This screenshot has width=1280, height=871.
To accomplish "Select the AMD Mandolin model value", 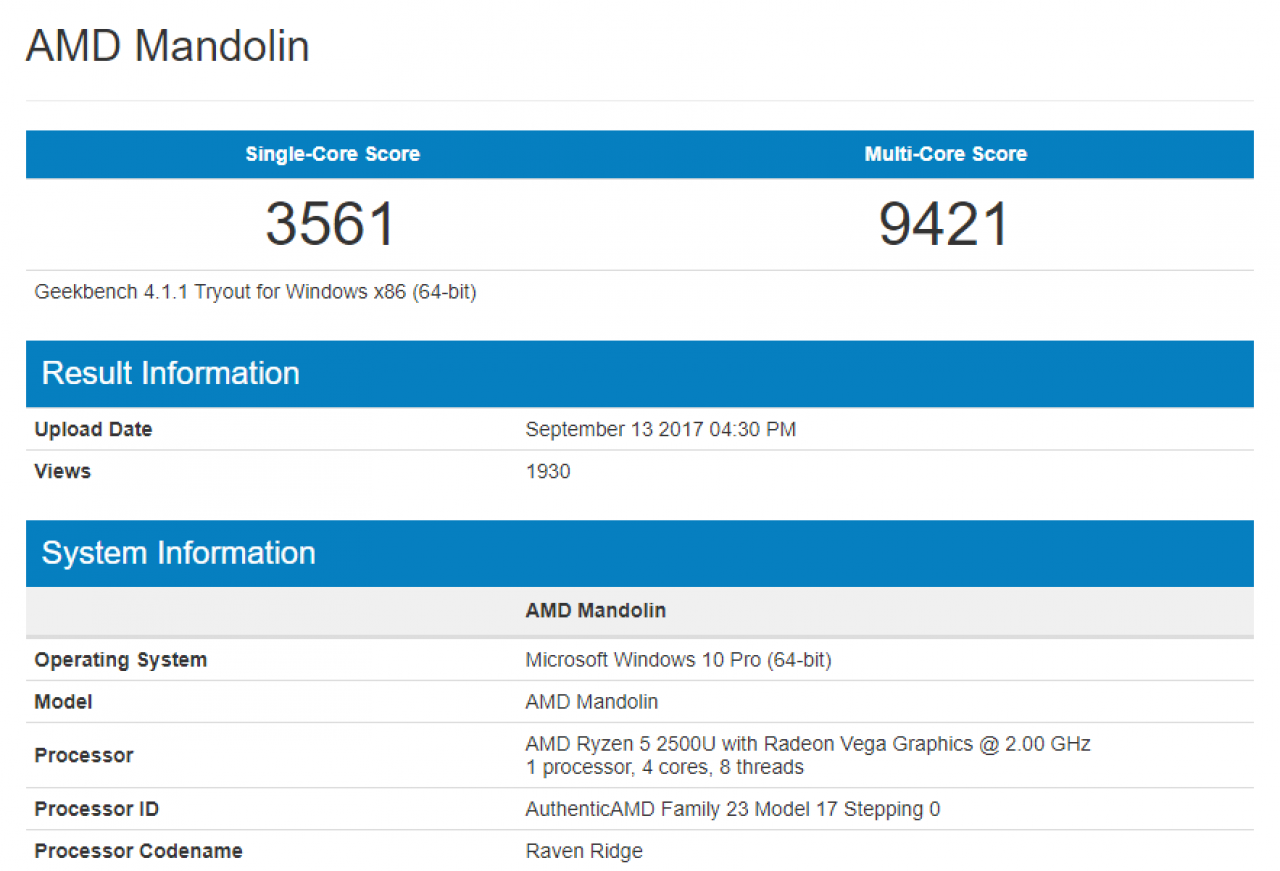I will click(x=592, y=702).
